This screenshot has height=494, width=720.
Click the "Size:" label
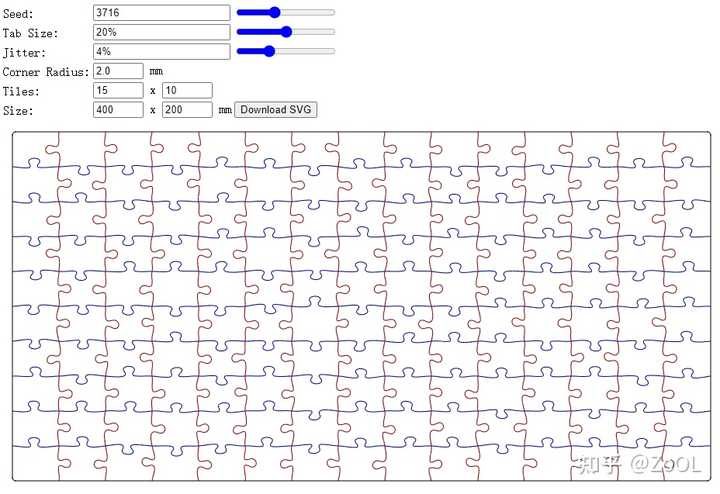[x=18, y=111]
